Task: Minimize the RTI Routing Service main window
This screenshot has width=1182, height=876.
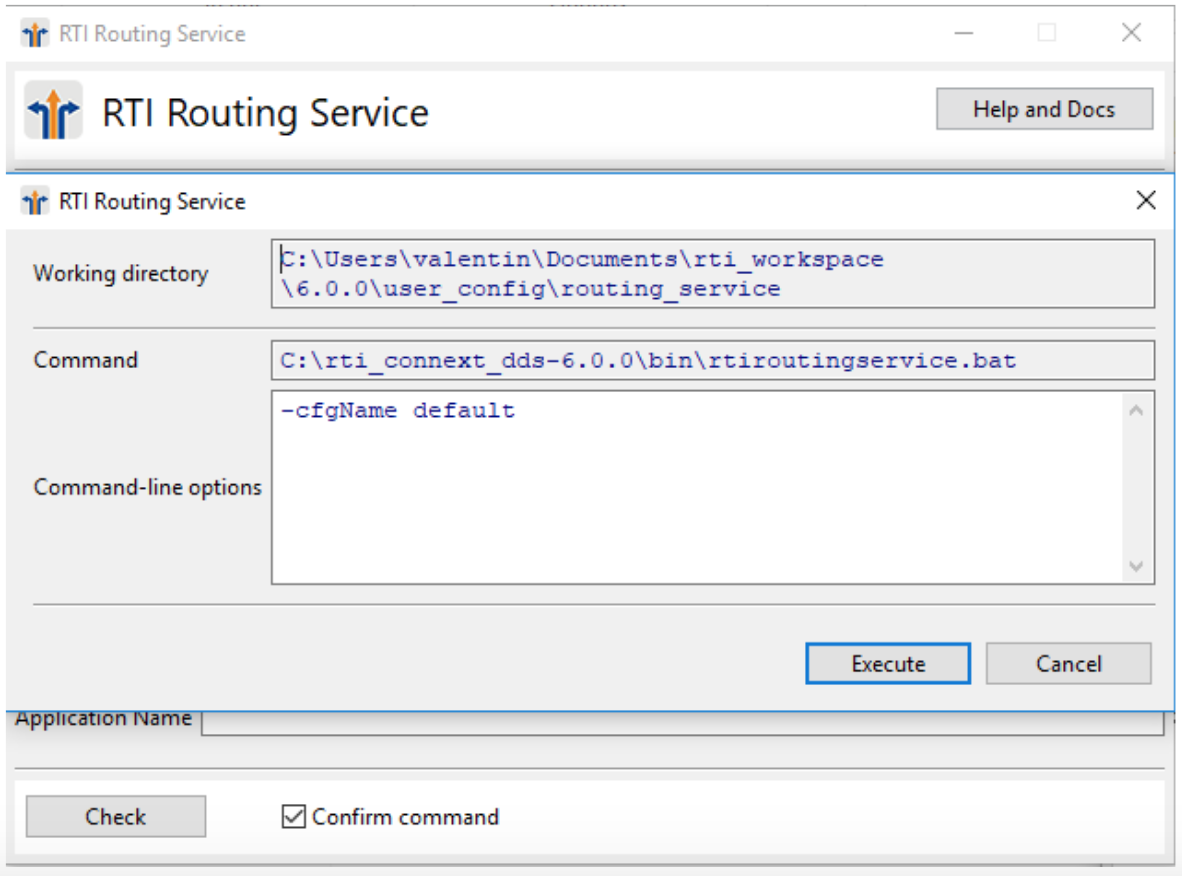Action: pyautogui.click(x=964, y=33)
